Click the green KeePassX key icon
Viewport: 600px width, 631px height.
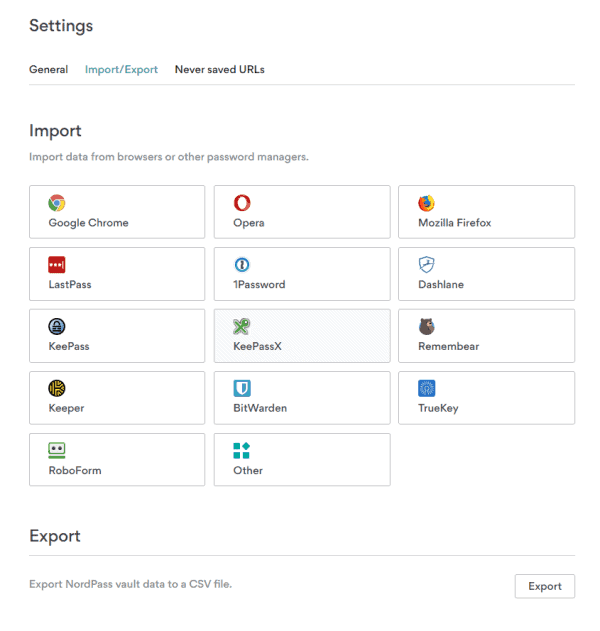tap(242, 326)
